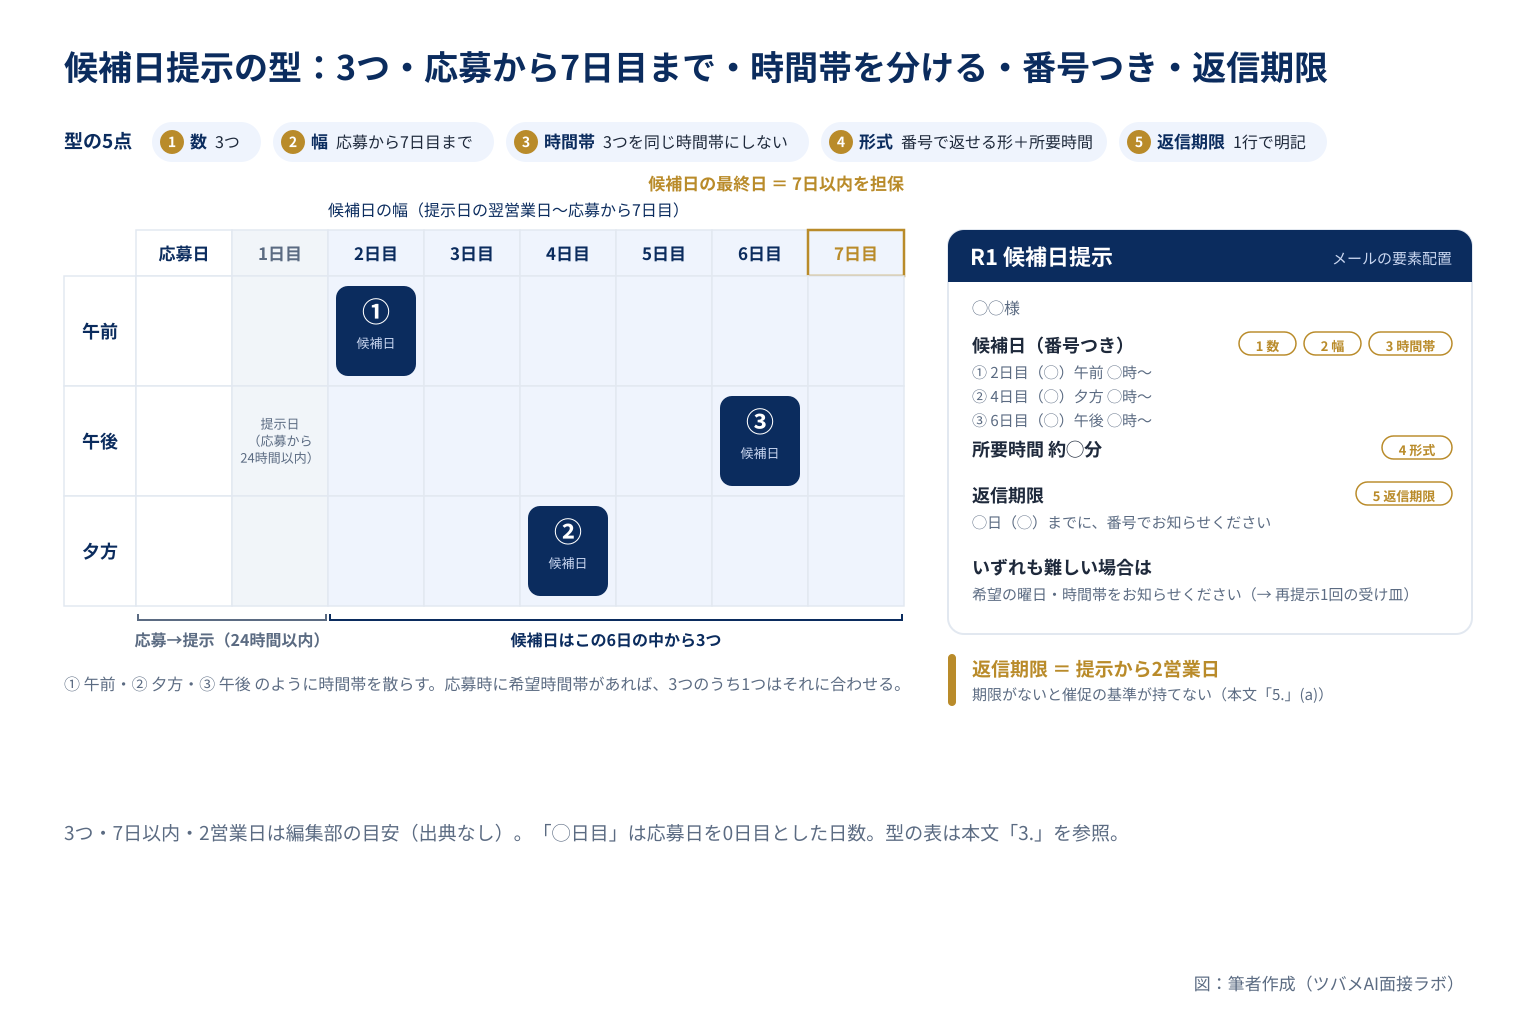Screen dimensions: 1536x1024
Task: Click the callout 返信期限 ＝ 提示から2営業日
Action: point(1095,669)
